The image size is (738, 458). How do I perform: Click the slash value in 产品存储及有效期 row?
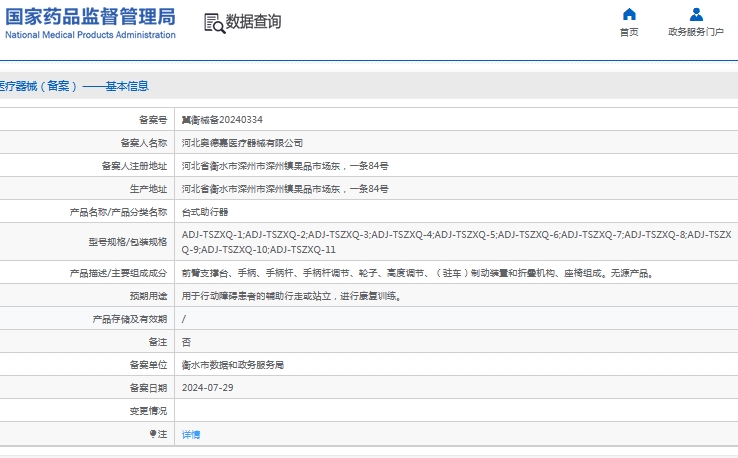click(184, 319)
